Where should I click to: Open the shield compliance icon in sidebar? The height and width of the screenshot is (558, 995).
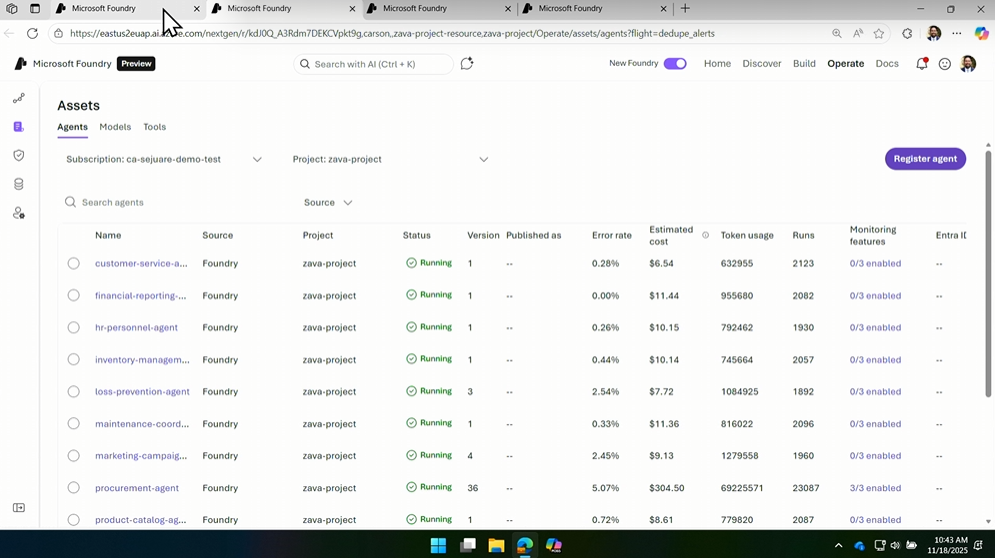pyautogui.click(x=18, y=155)
